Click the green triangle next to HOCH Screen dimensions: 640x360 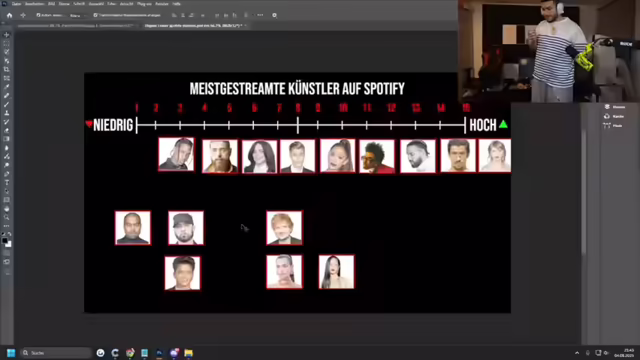pyautogui.click(x=503, y=124)
